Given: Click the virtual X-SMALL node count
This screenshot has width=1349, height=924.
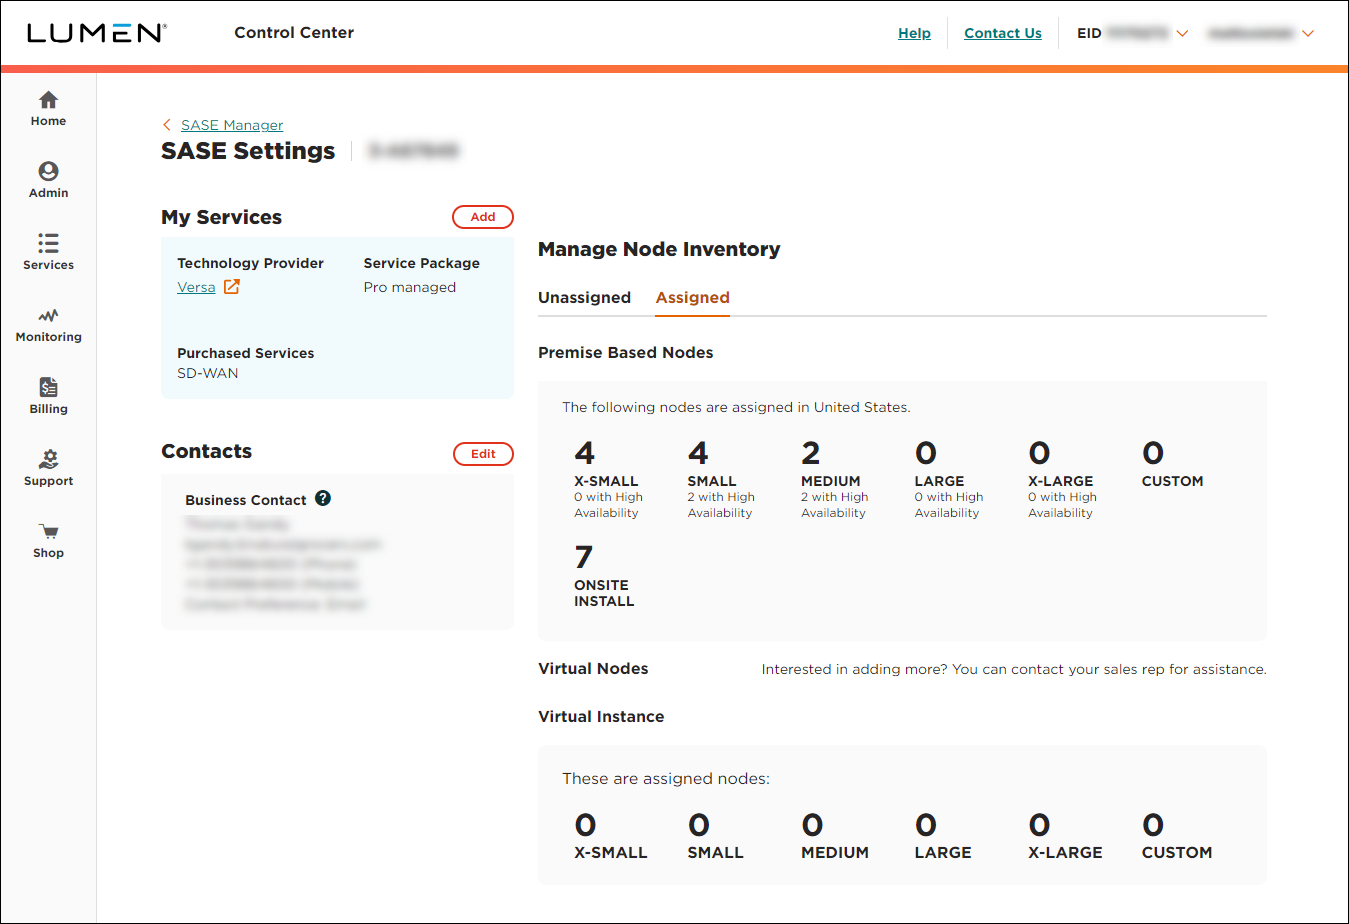Looking at the screenshot, I should coord(585,825).
